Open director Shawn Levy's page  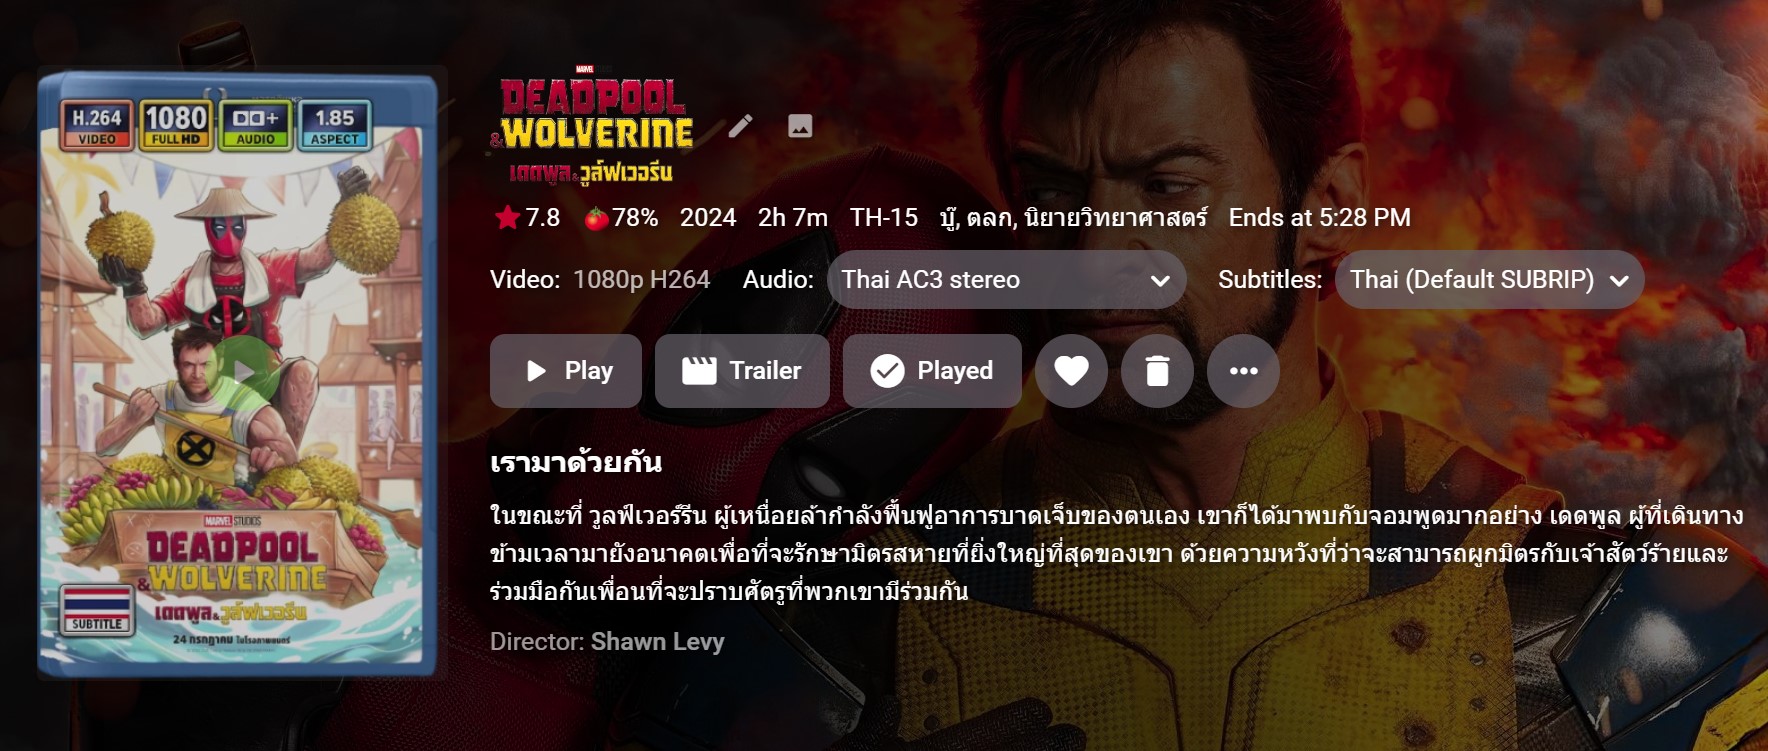[x=657, y=642]
